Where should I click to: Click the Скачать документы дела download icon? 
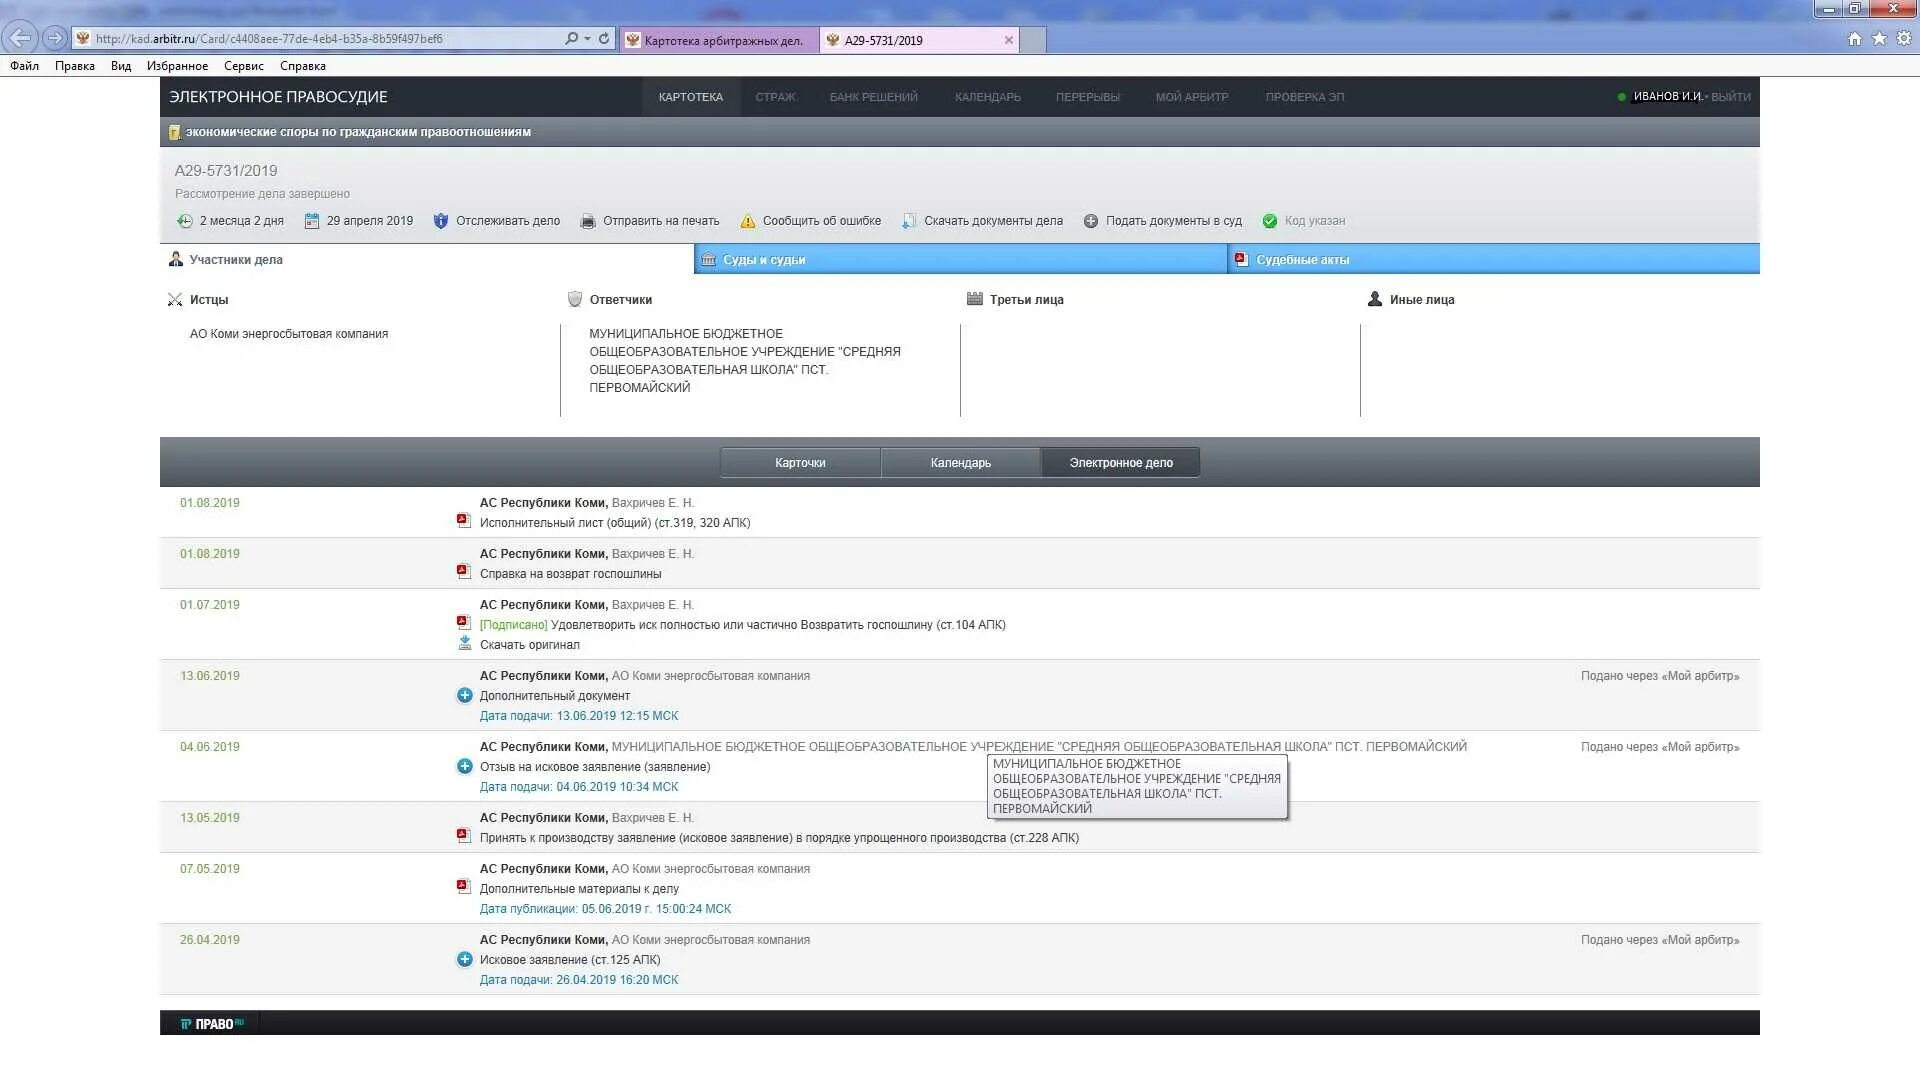(x=908, y=221)
